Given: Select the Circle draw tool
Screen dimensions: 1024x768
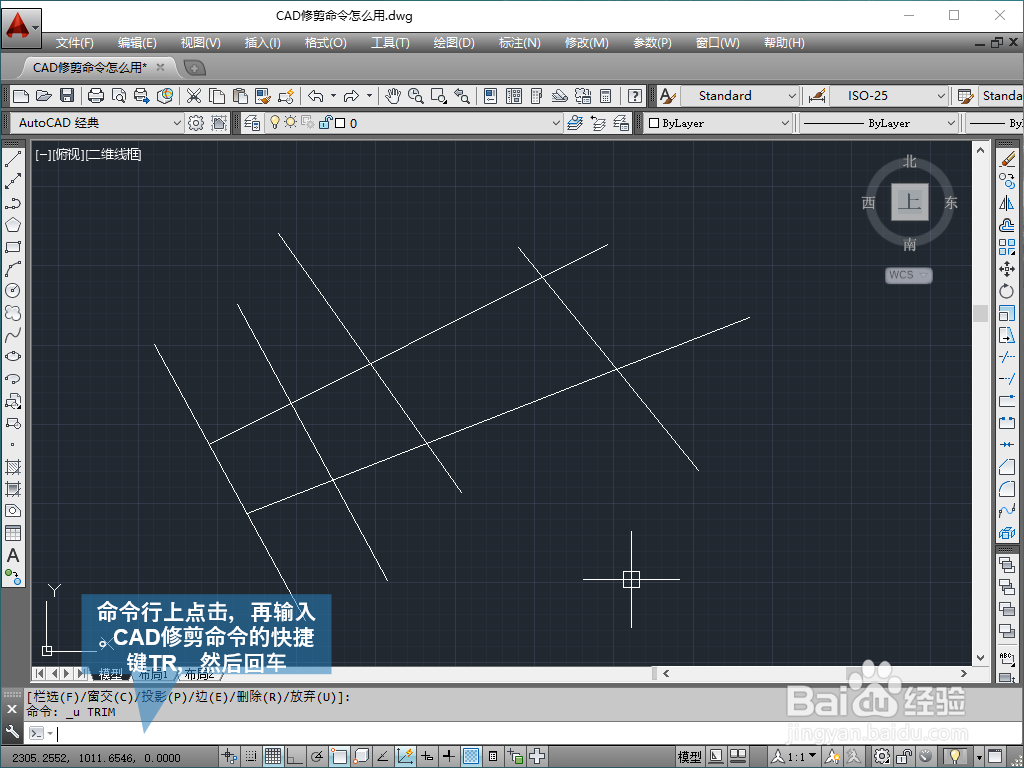Looking at the screenshot, I should tap(12, 291).
